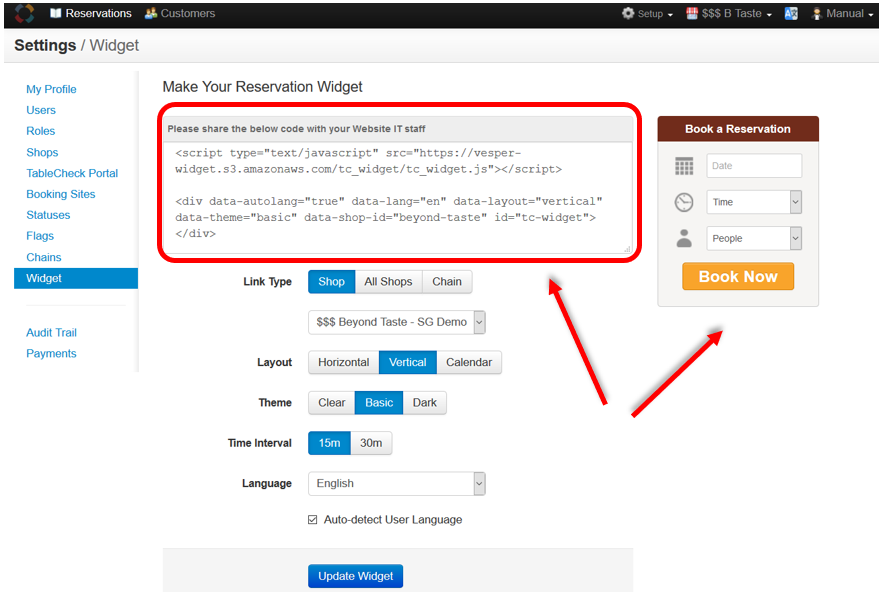This screenshot has width=884, height=592.
Task: Click the calendar icon beside Date
Action: click(684, 166)
